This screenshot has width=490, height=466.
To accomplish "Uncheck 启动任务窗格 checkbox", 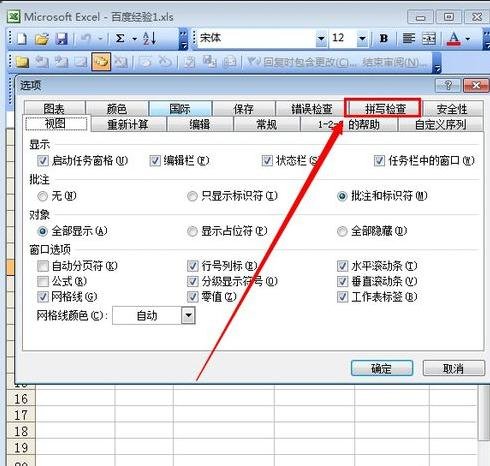I will coord(43,161).
